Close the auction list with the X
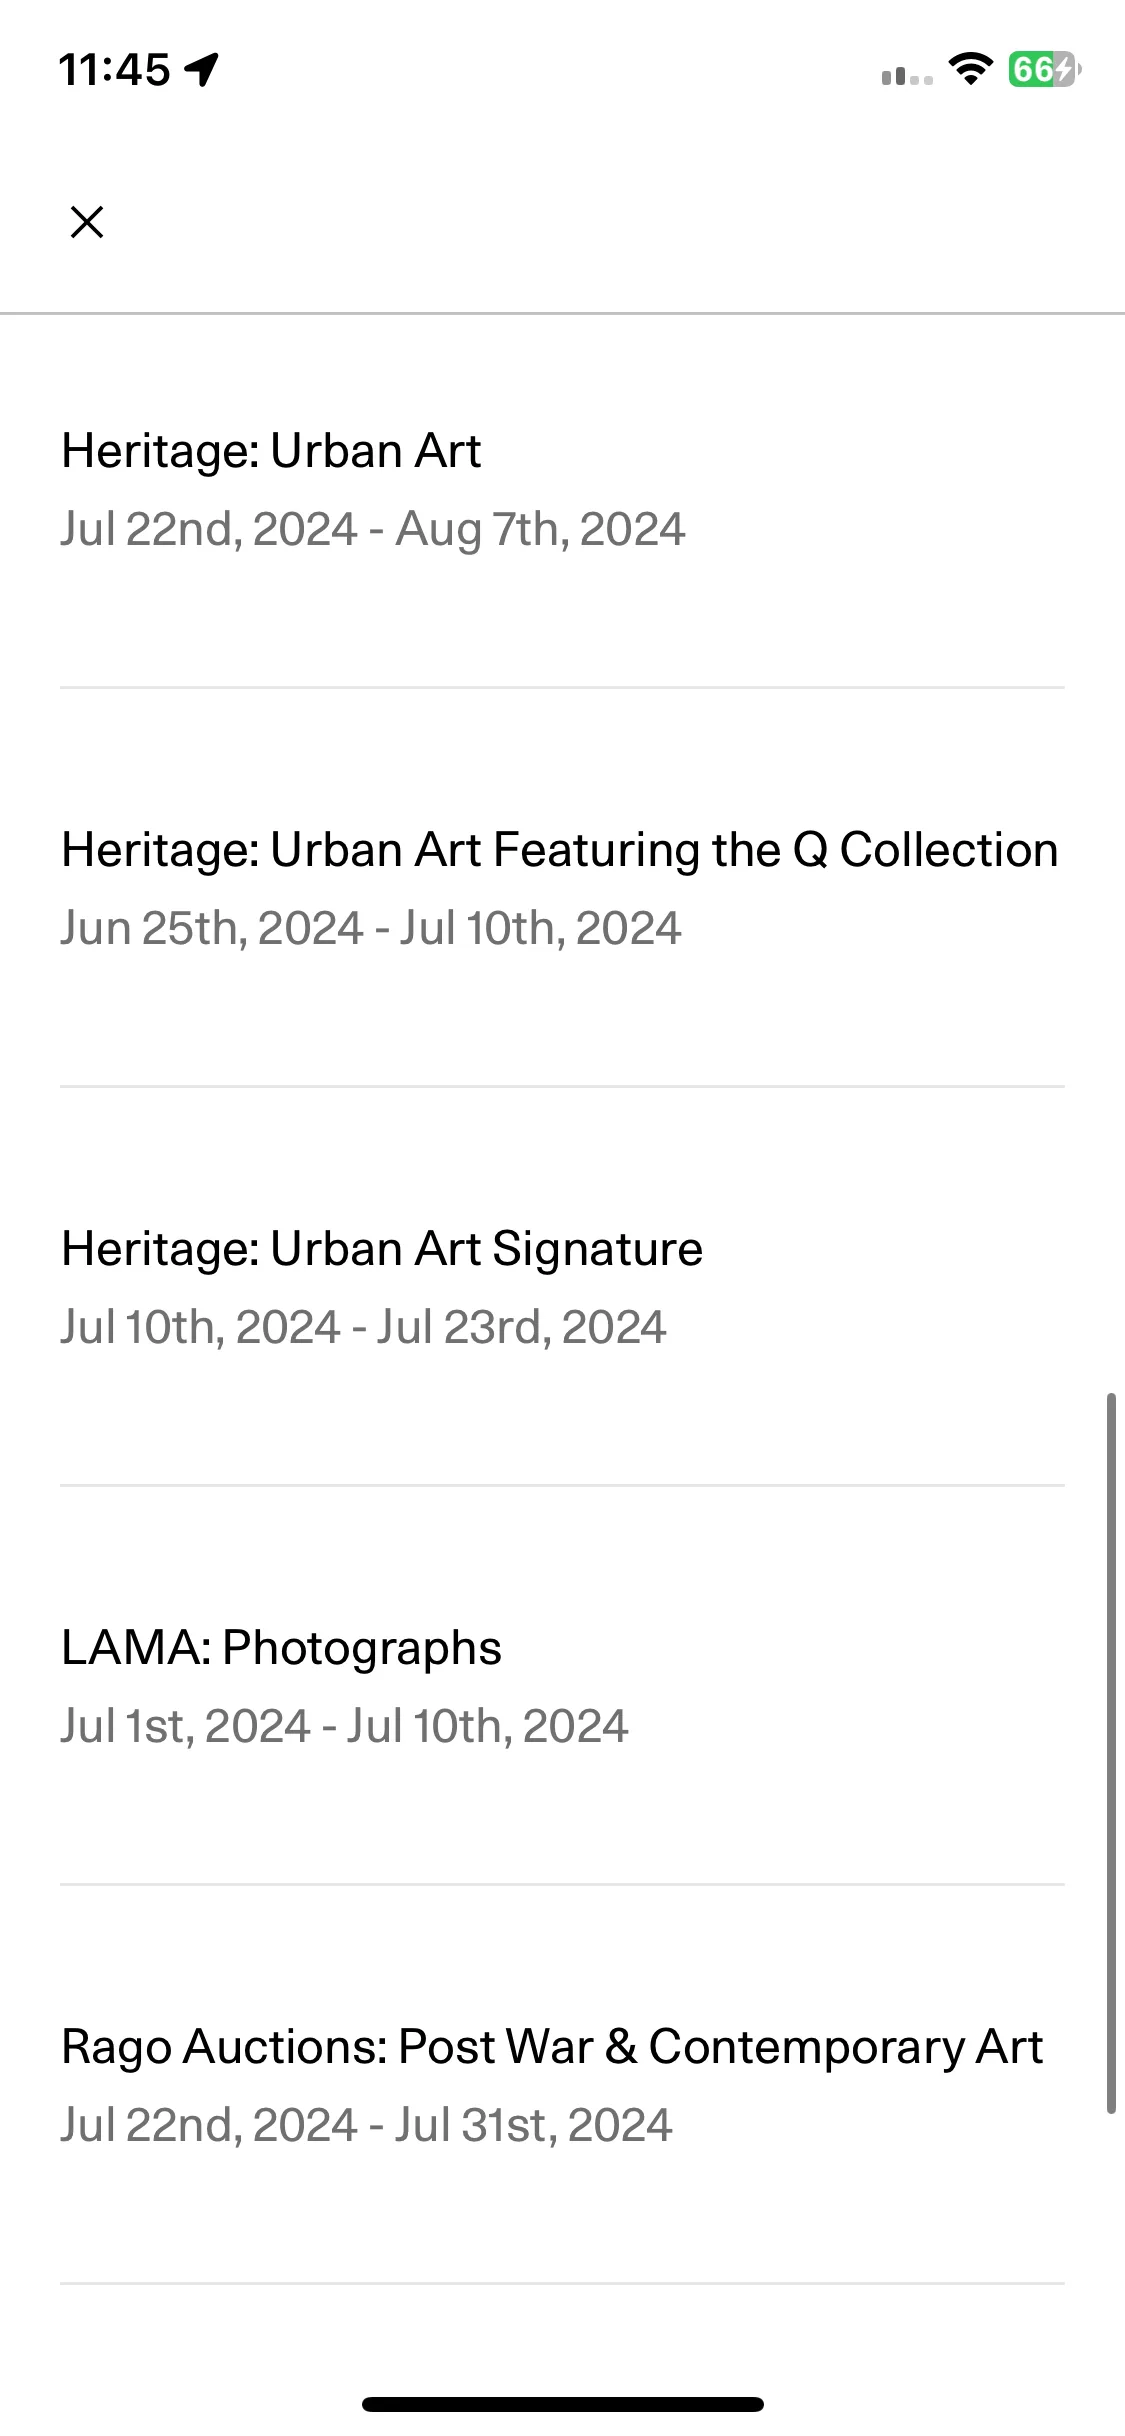 coord(87,222)
